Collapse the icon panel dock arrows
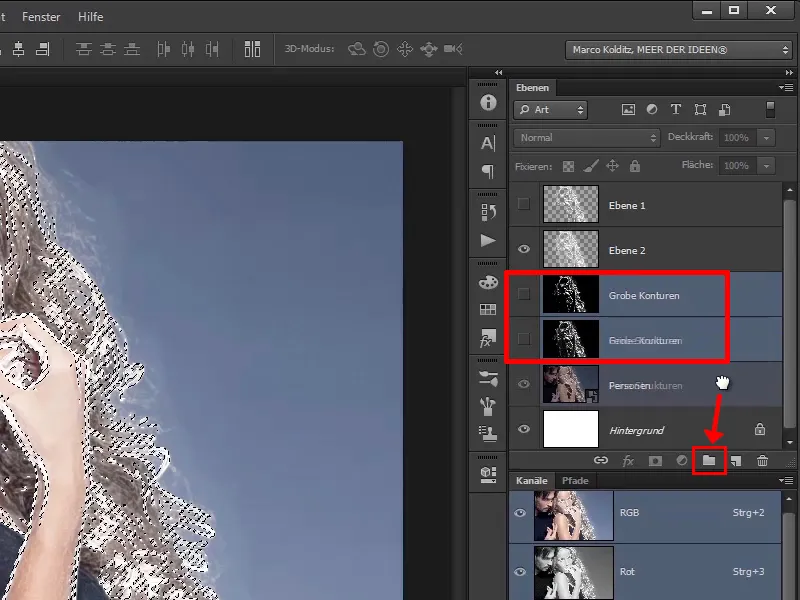The image size is (800, 600). [x=498, y=72]
